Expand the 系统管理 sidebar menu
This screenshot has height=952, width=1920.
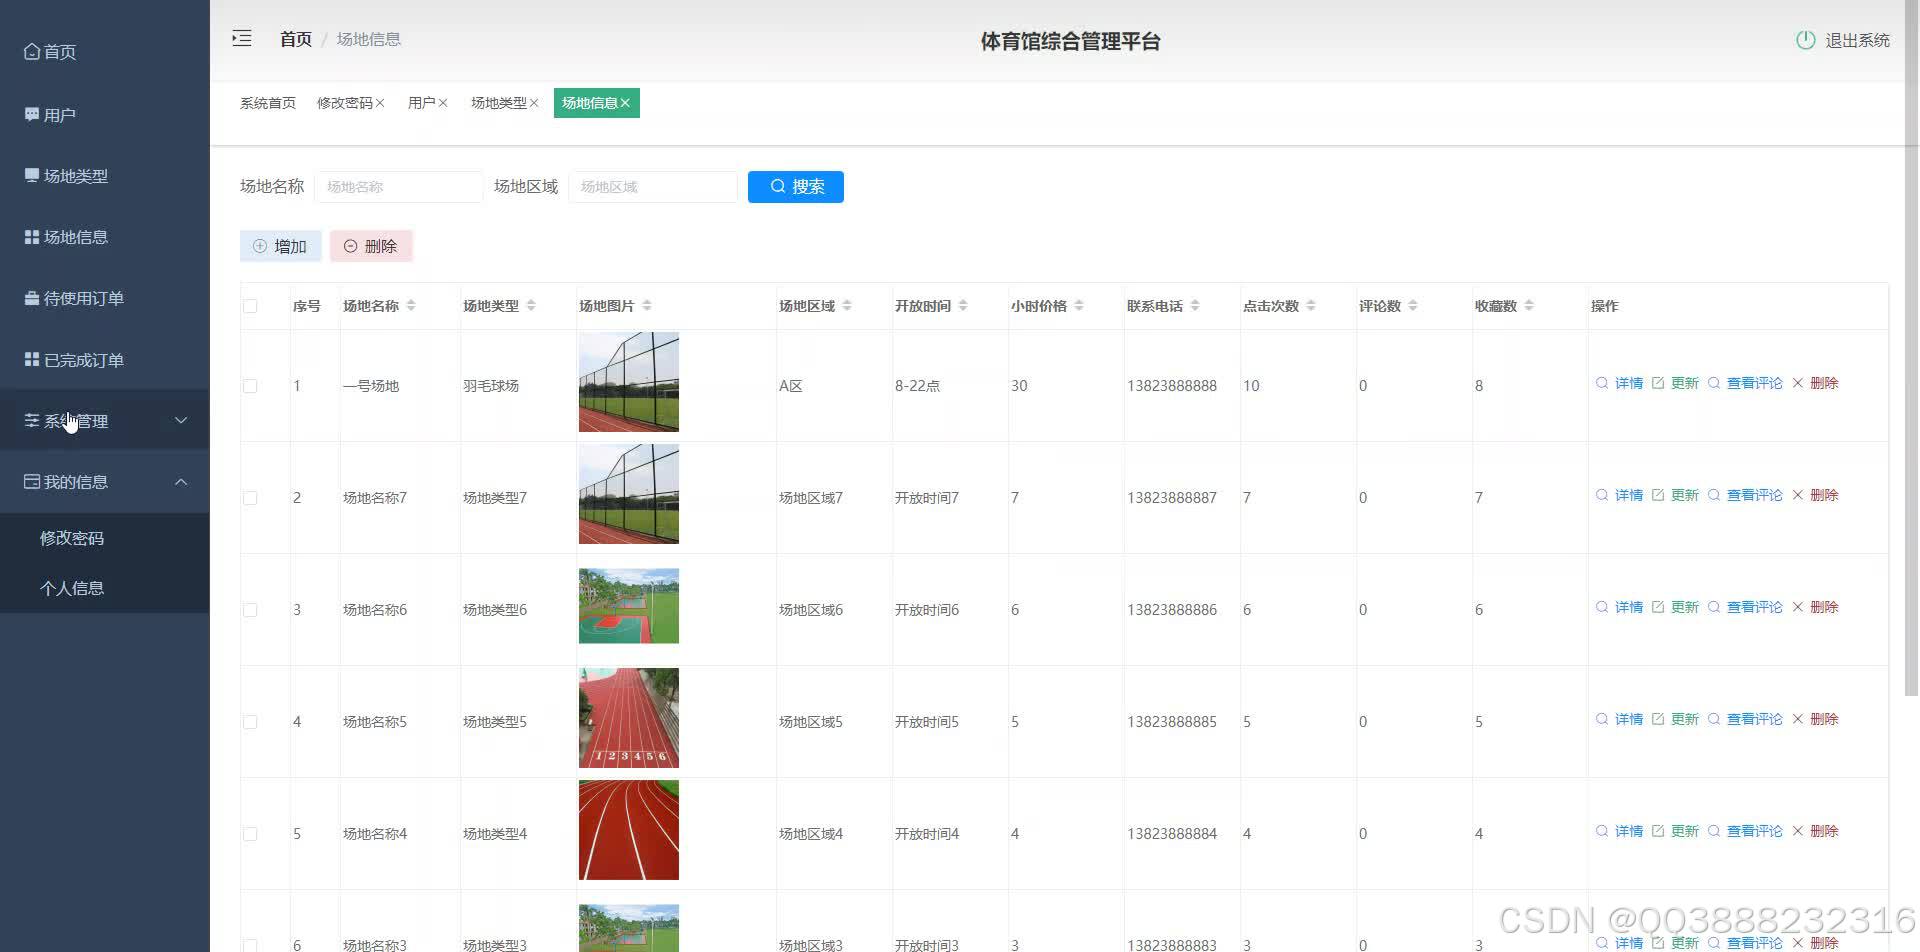point(105,421)
